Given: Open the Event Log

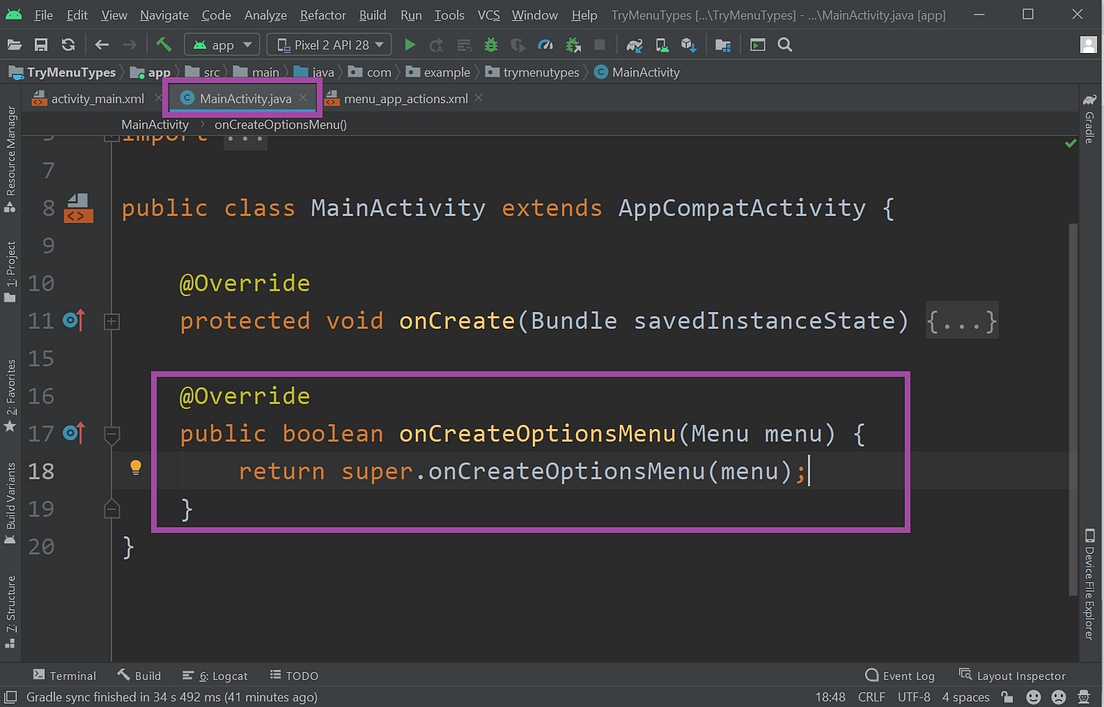Looking at the screenshot, I should point(899,675).
